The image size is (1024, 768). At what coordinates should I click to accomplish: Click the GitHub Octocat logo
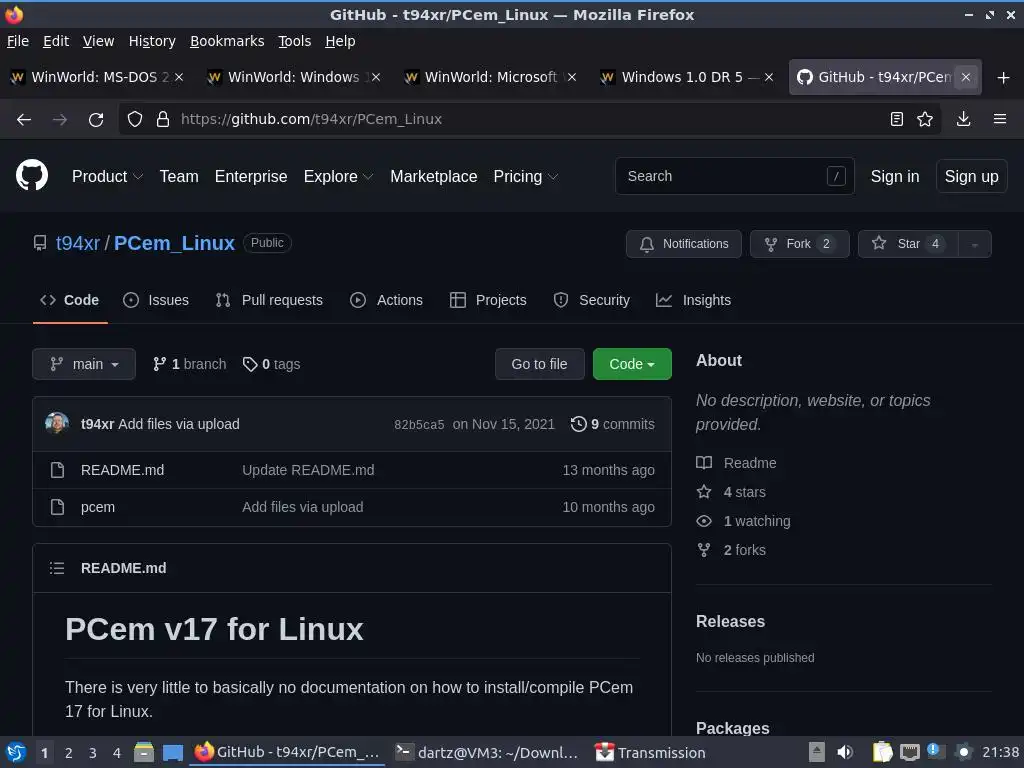(x=32, y=176)
